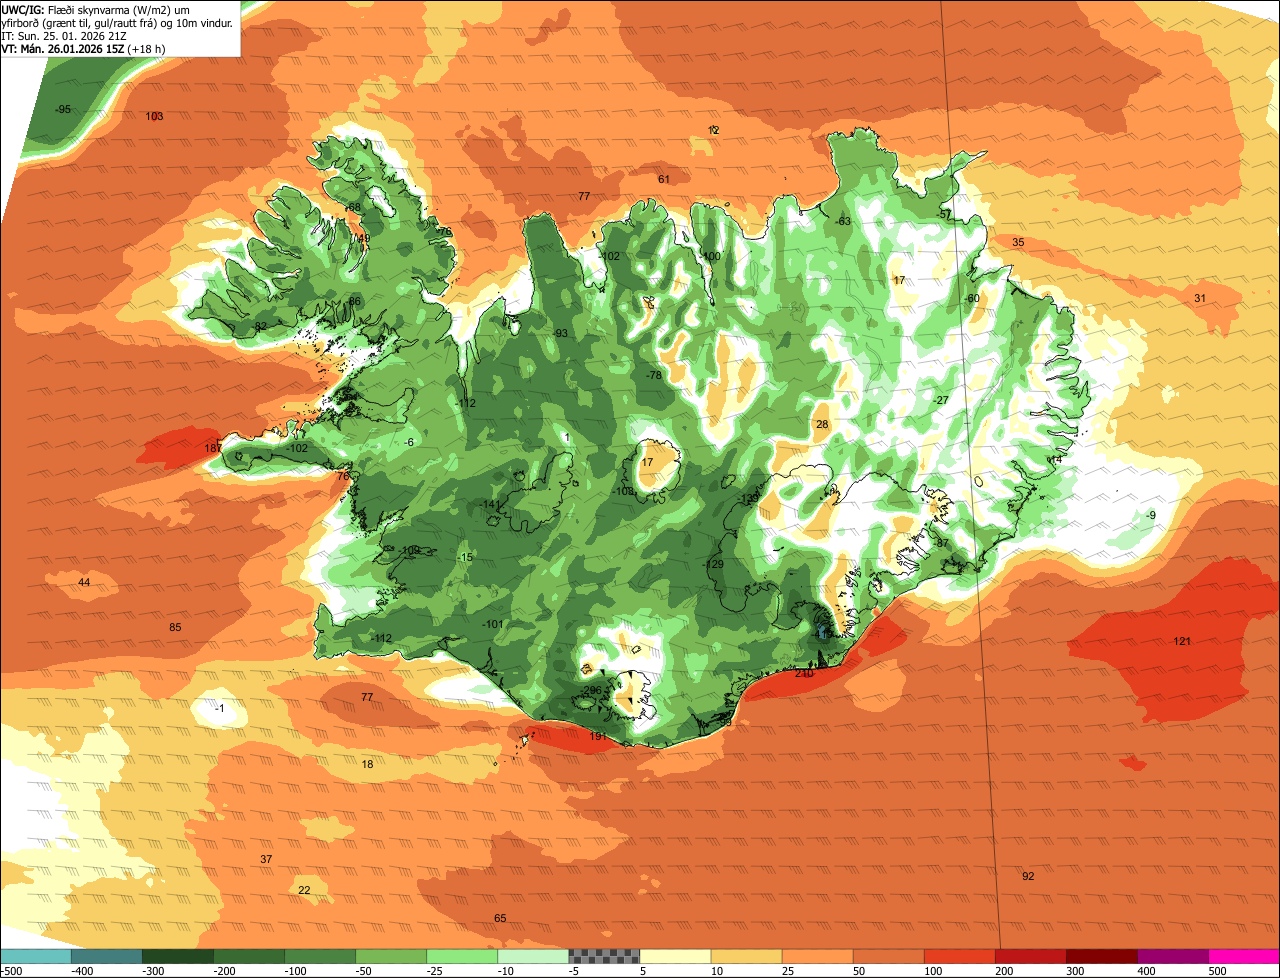Click the map value '-1' in the western sea
This screenshot has height=978, width=1280.
(x=220, y=710)
